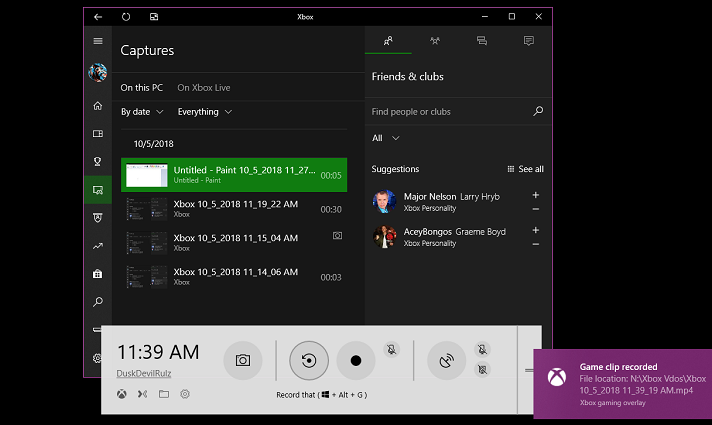The height and width of the screenshot is (425, 712).
Task: Expand the All friends filter dropdown
Action: tap(386, 138)
